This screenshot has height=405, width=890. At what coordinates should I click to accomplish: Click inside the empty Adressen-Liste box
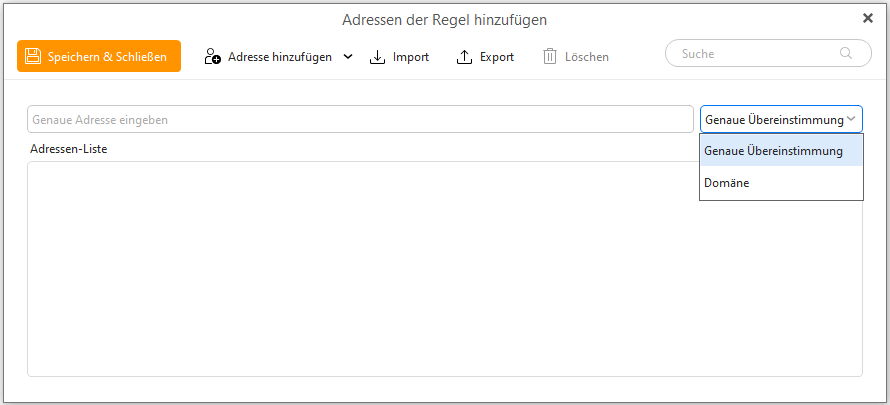point(445,269)
